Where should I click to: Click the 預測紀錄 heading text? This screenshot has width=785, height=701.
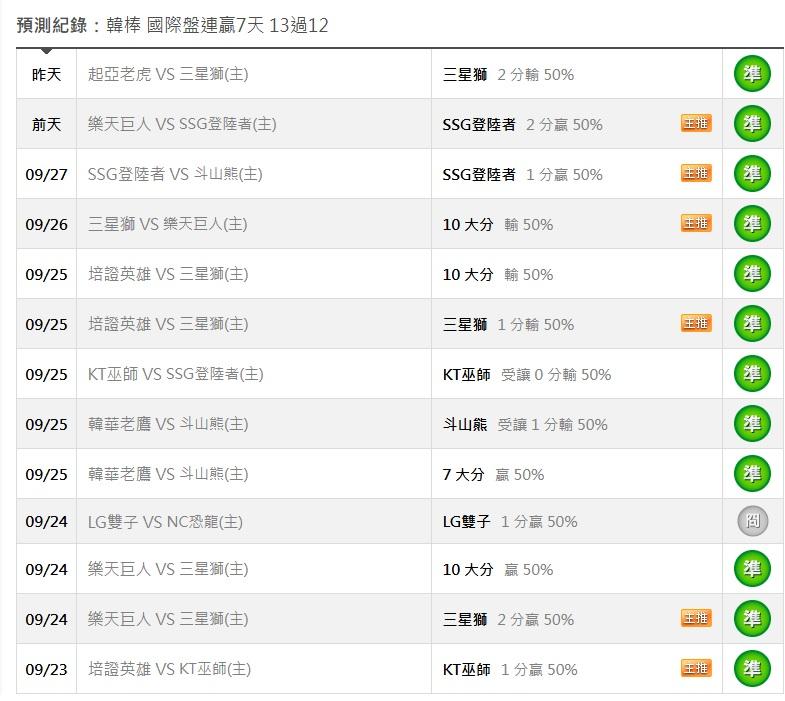pyautogui.click(x=52, y=25)
